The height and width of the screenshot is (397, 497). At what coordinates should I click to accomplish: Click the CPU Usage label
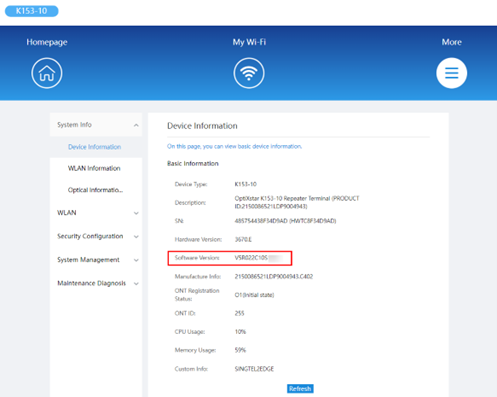pos(190,332)
